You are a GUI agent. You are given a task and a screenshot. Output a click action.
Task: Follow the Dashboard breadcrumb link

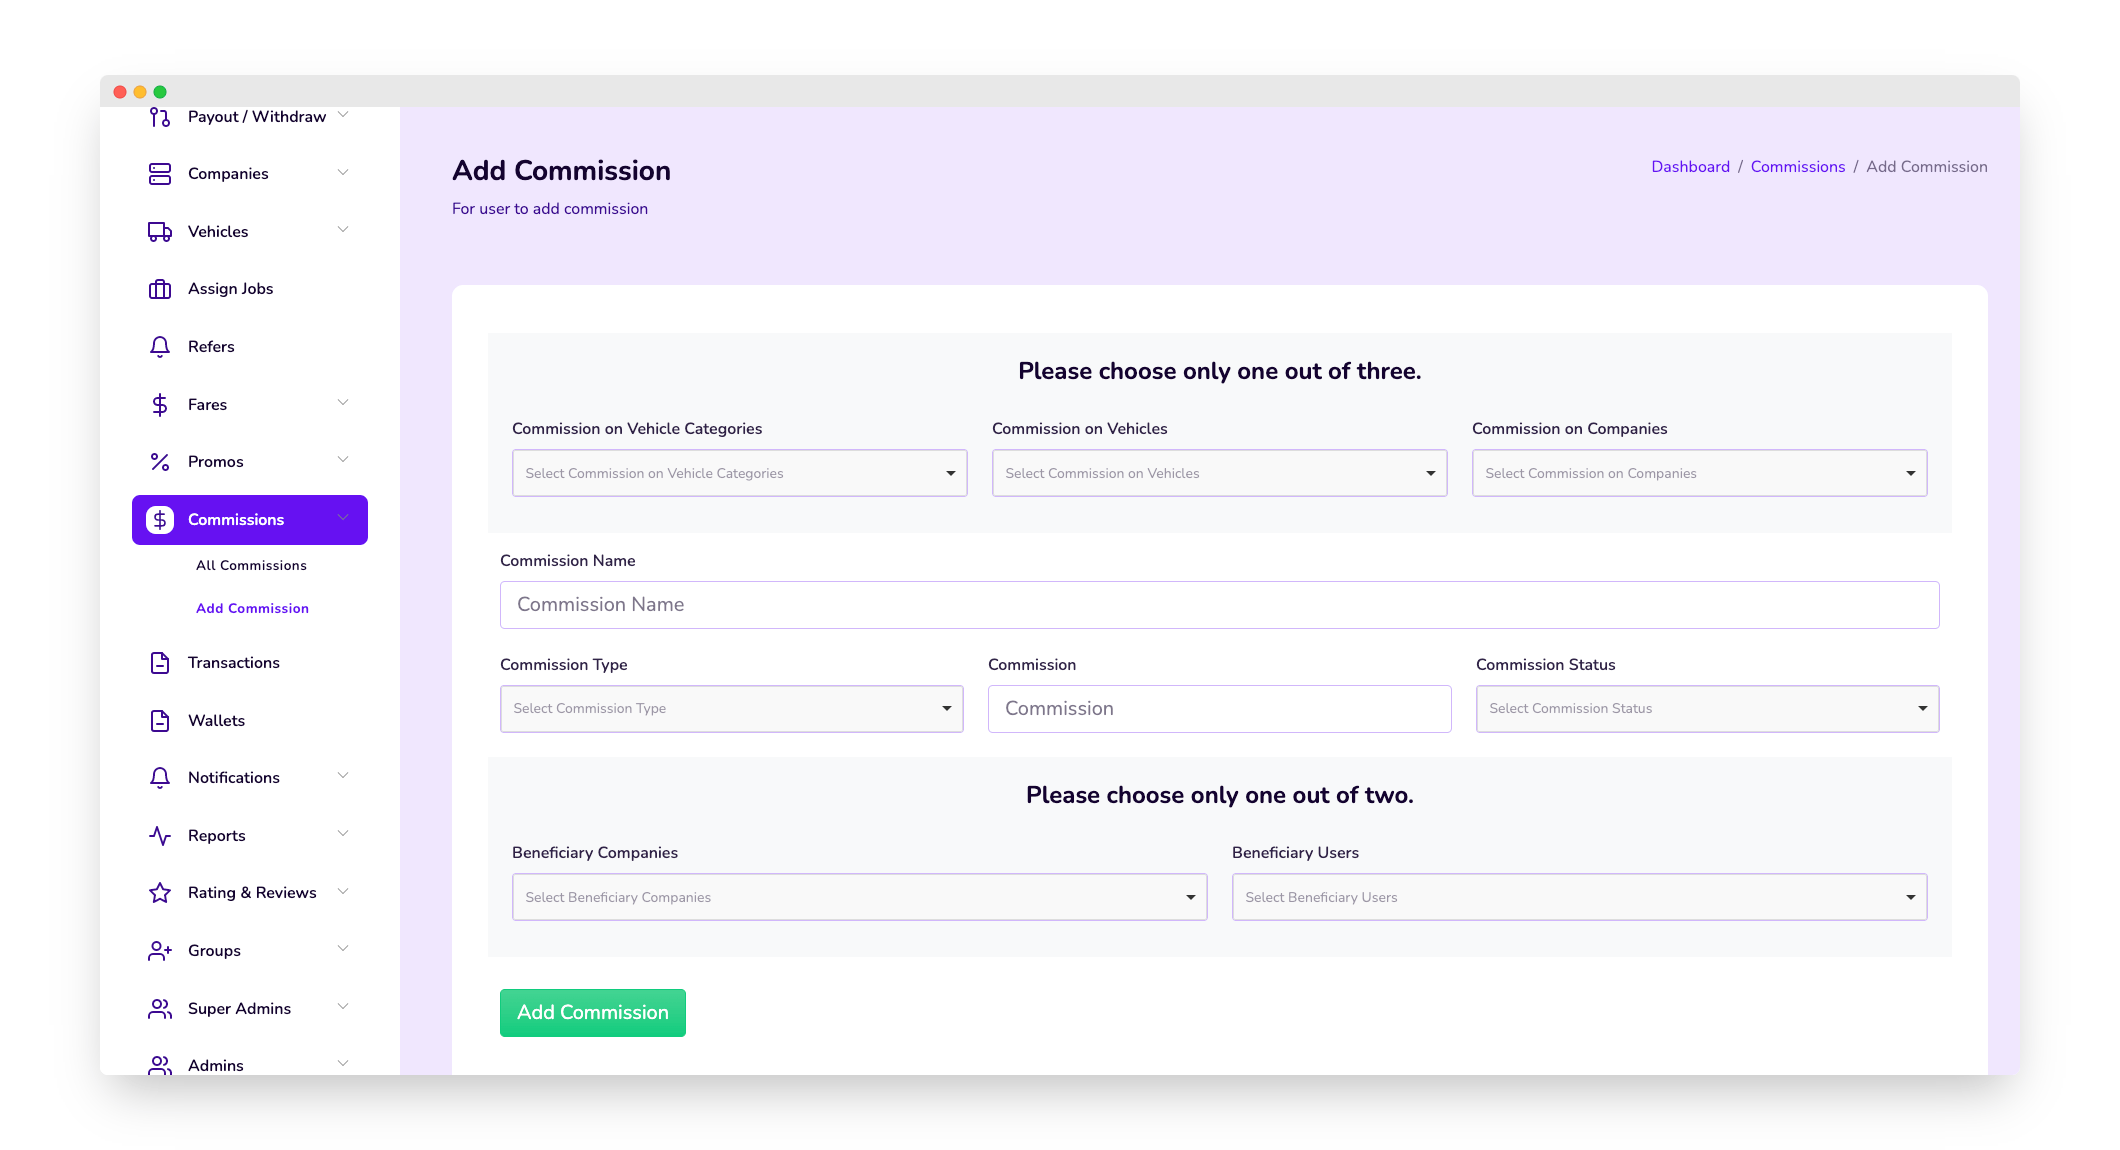pos(1690,167)
